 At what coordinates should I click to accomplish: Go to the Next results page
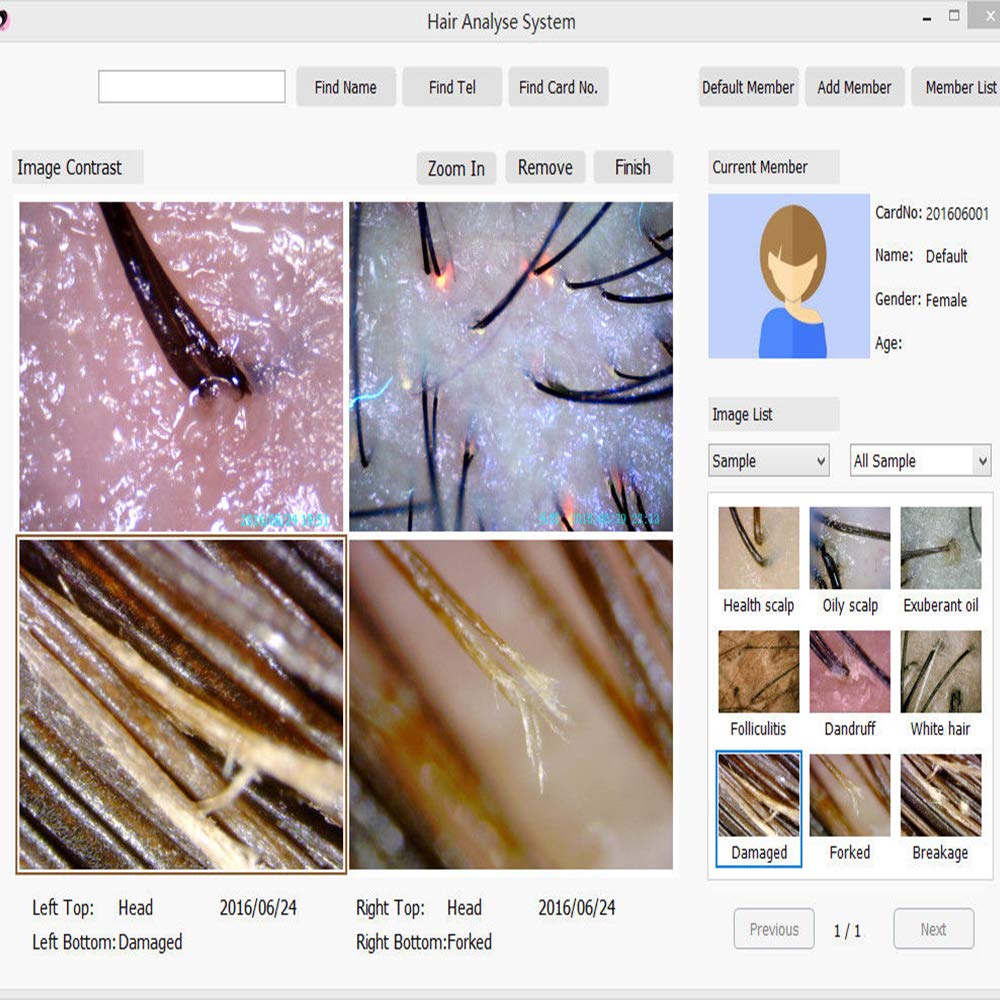(933, 929)
